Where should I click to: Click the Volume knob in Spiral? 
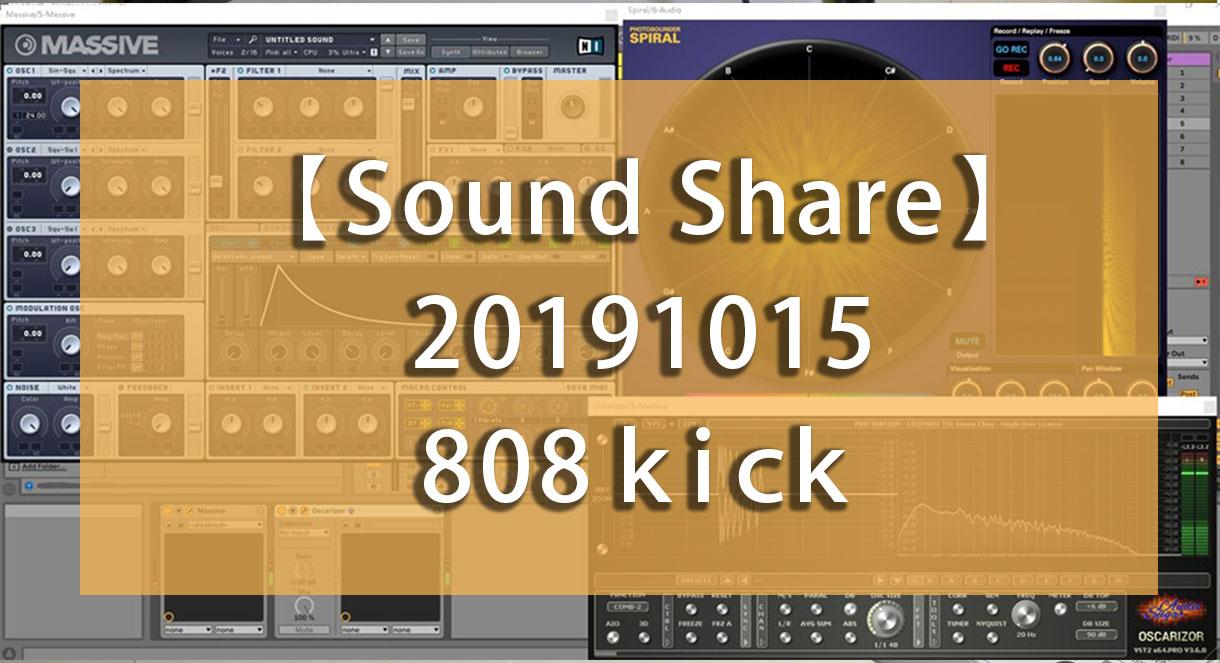[x=1142, y=59]
